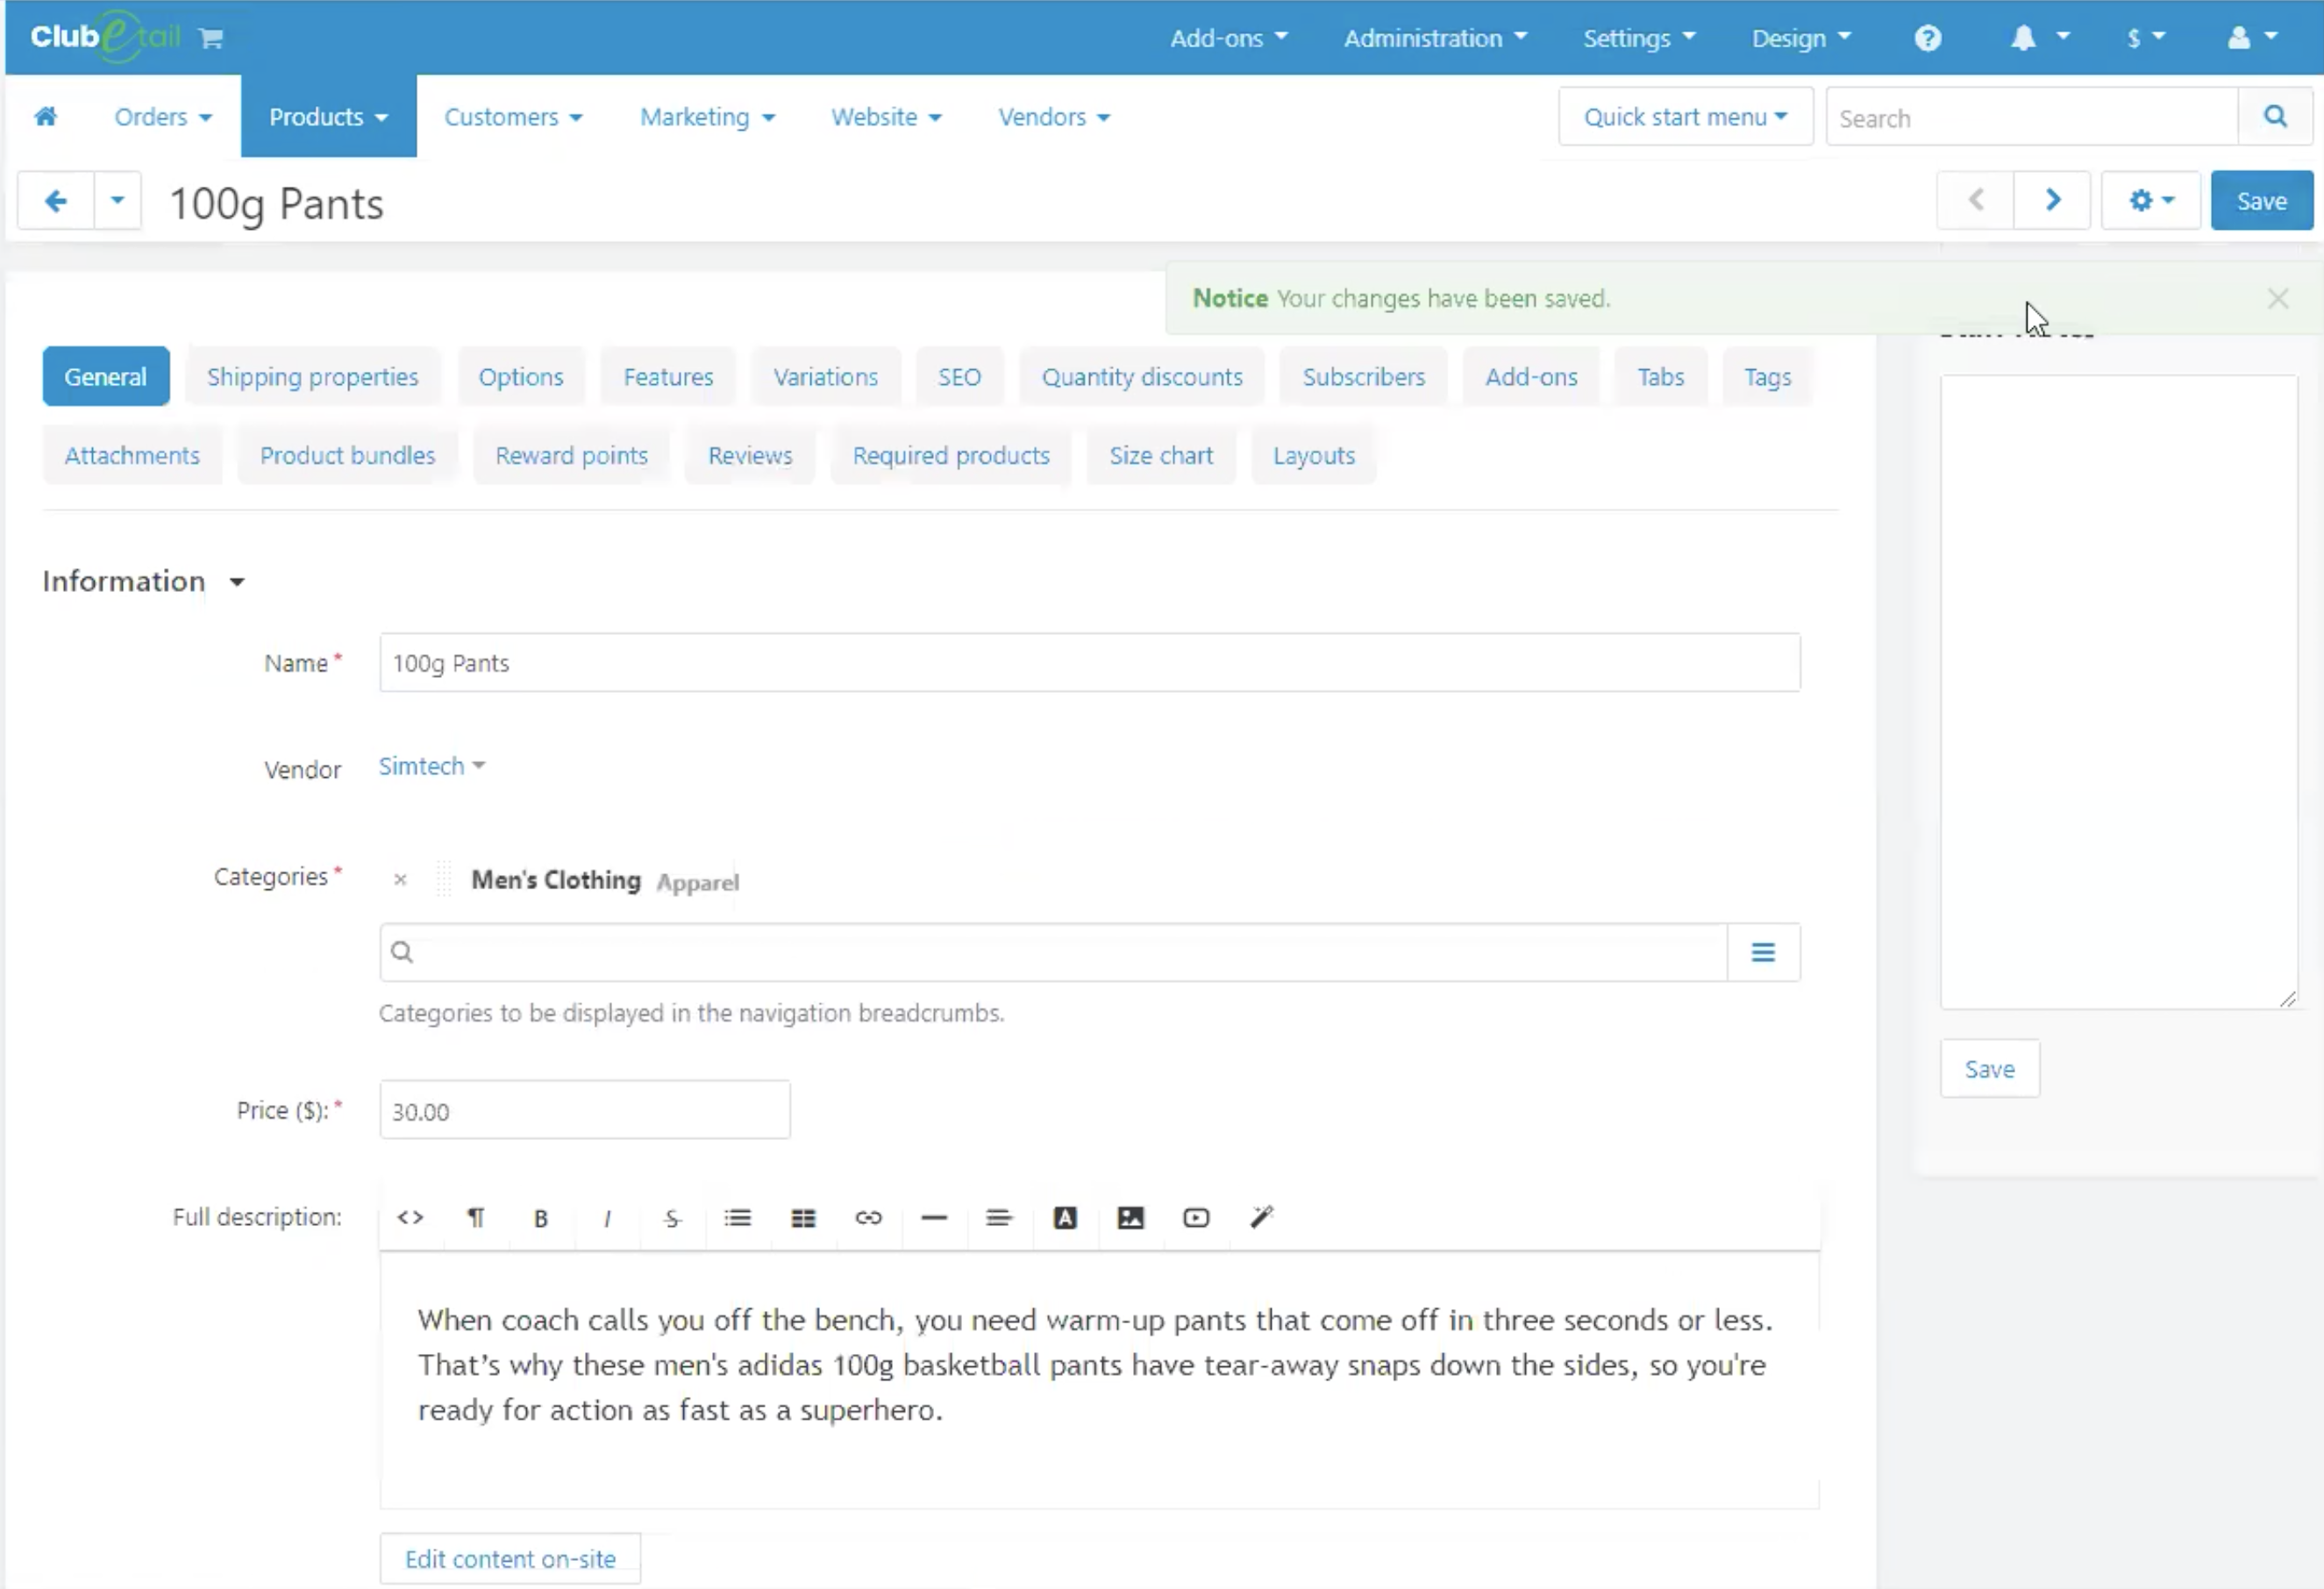Open the dropdown beside the back arrow
This screenshot has height=1589, width=2324.
pyautogui.click(x=118, y=201)
